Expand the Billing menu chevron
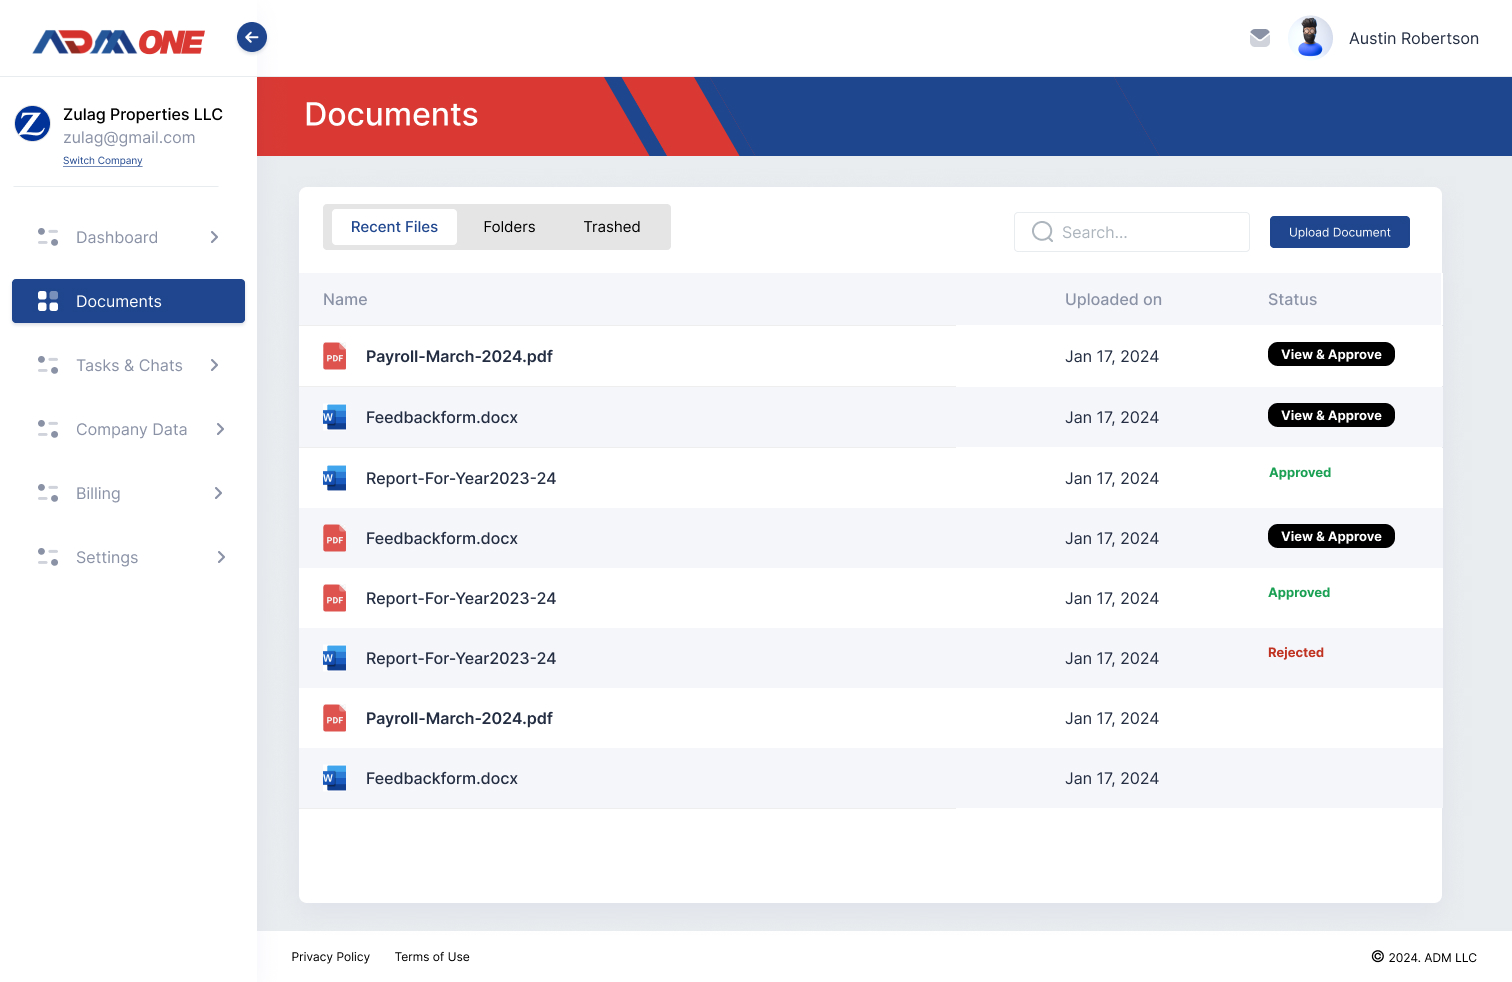 218,493
